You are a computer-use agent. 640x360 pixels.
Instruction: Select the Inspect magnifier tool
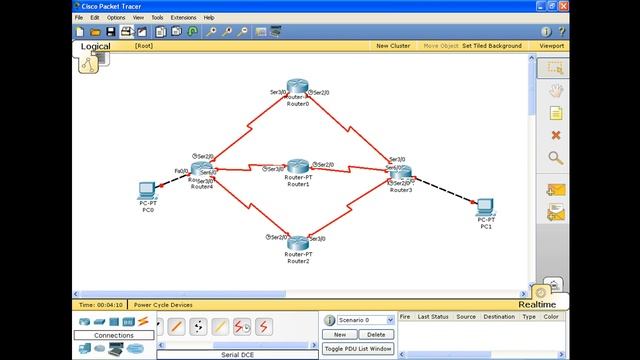[556, 158]
